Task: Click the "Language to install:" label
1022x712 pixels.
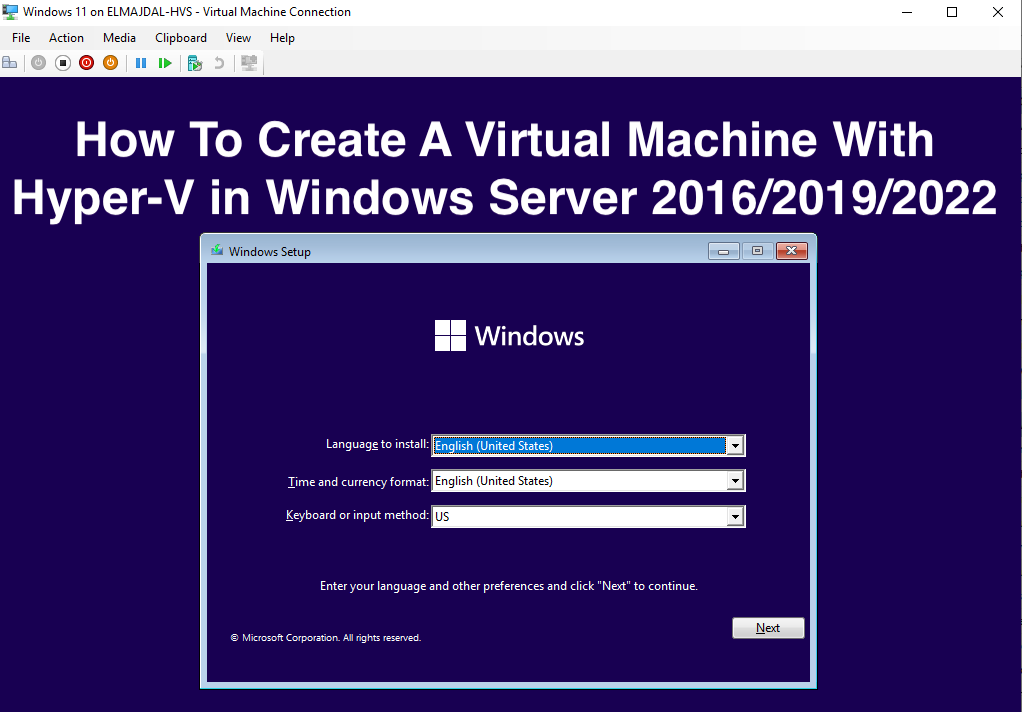Action: (377, 444)
